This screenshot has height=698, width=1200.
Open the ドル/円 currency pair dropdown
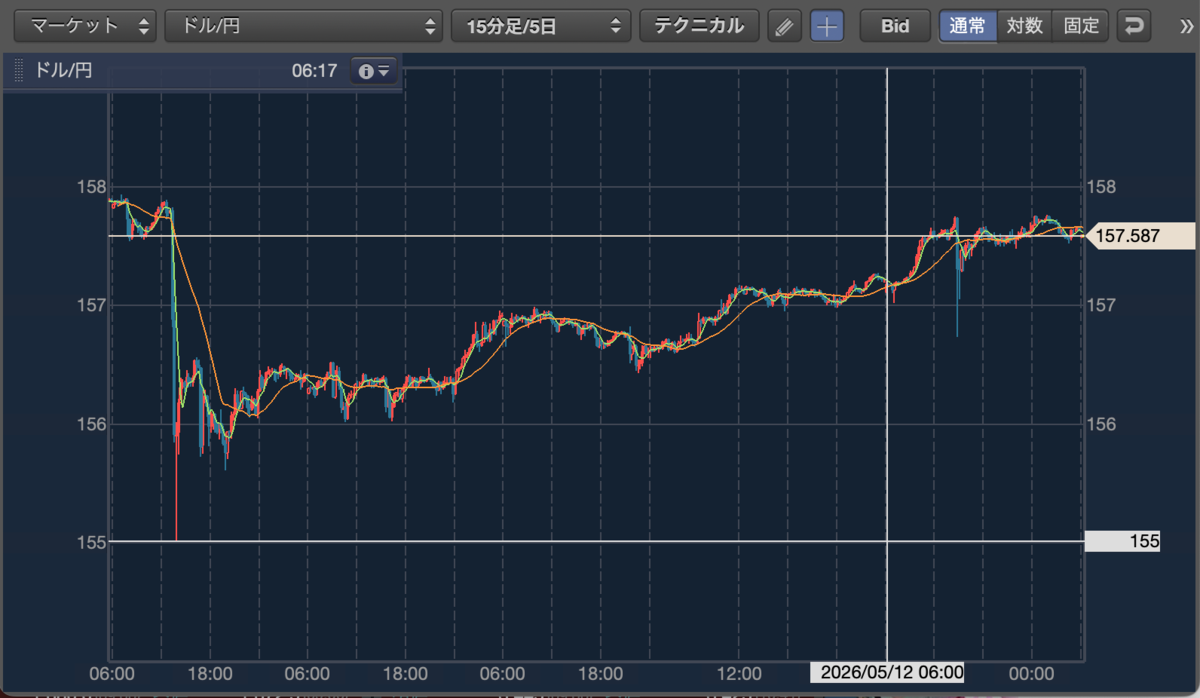[303, 26]
